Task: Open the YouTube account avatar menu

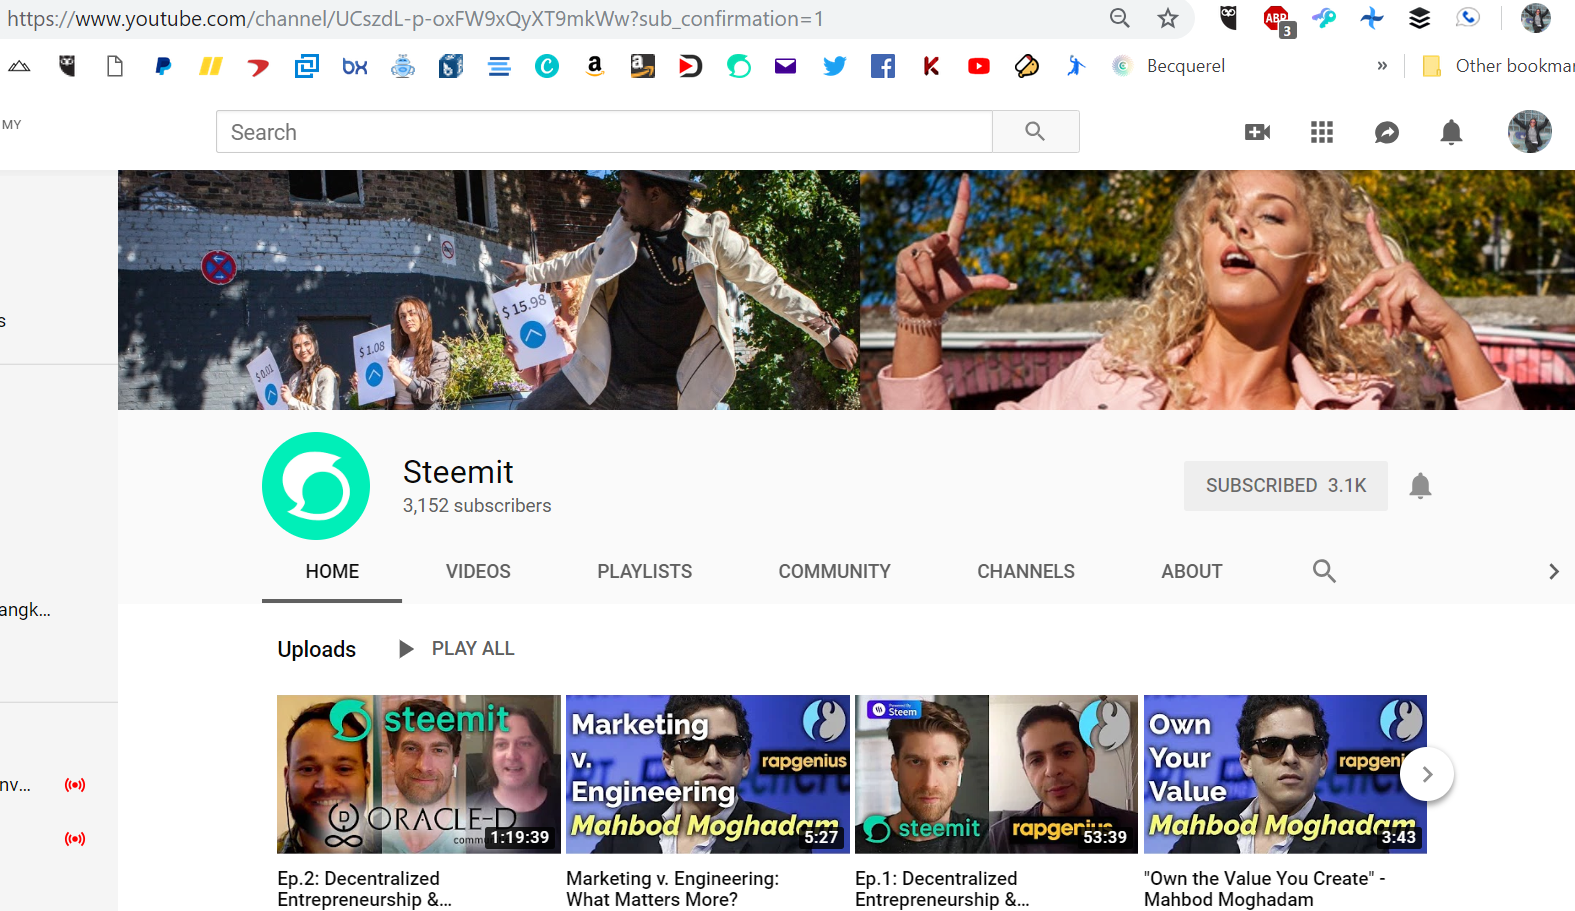Action: 1530,131
